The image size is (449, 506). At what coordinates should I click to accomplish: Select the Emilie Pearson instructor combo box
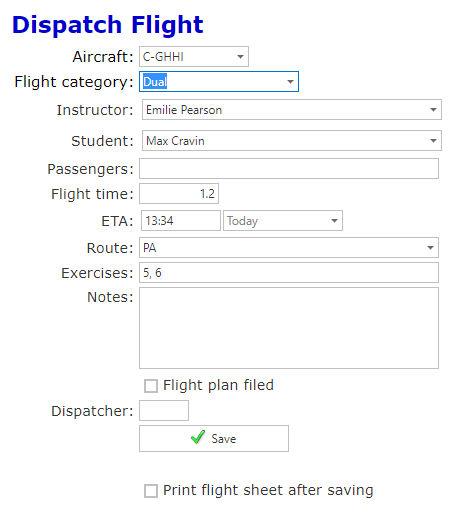coord(292,110)
